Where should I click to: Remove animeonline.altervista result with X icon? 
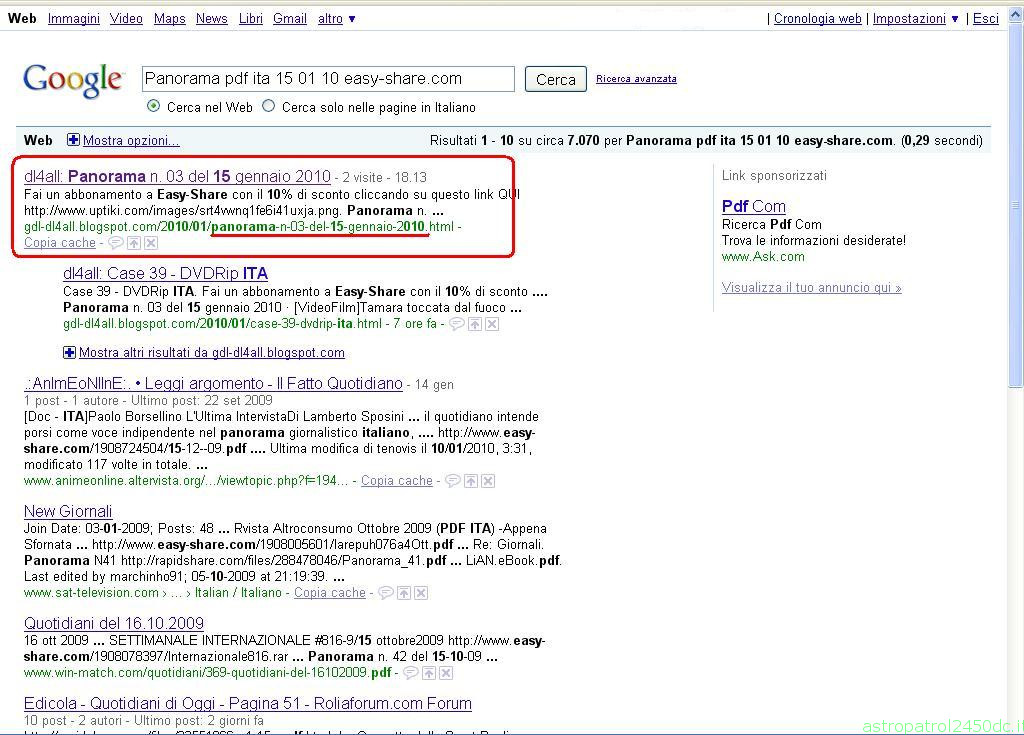pyautogui.click(x=488, y=481)
